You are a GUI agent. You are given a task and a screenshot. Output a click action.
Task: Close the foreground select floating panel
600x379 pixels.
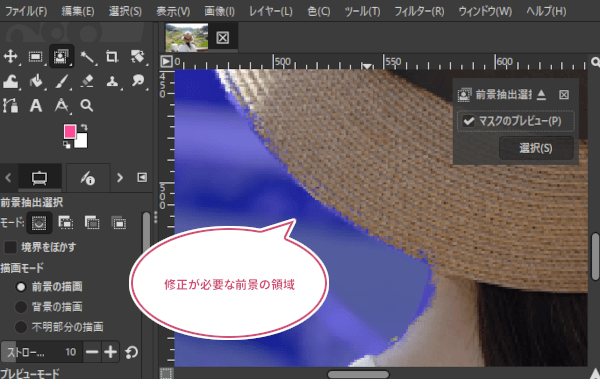tap(564, 95)
